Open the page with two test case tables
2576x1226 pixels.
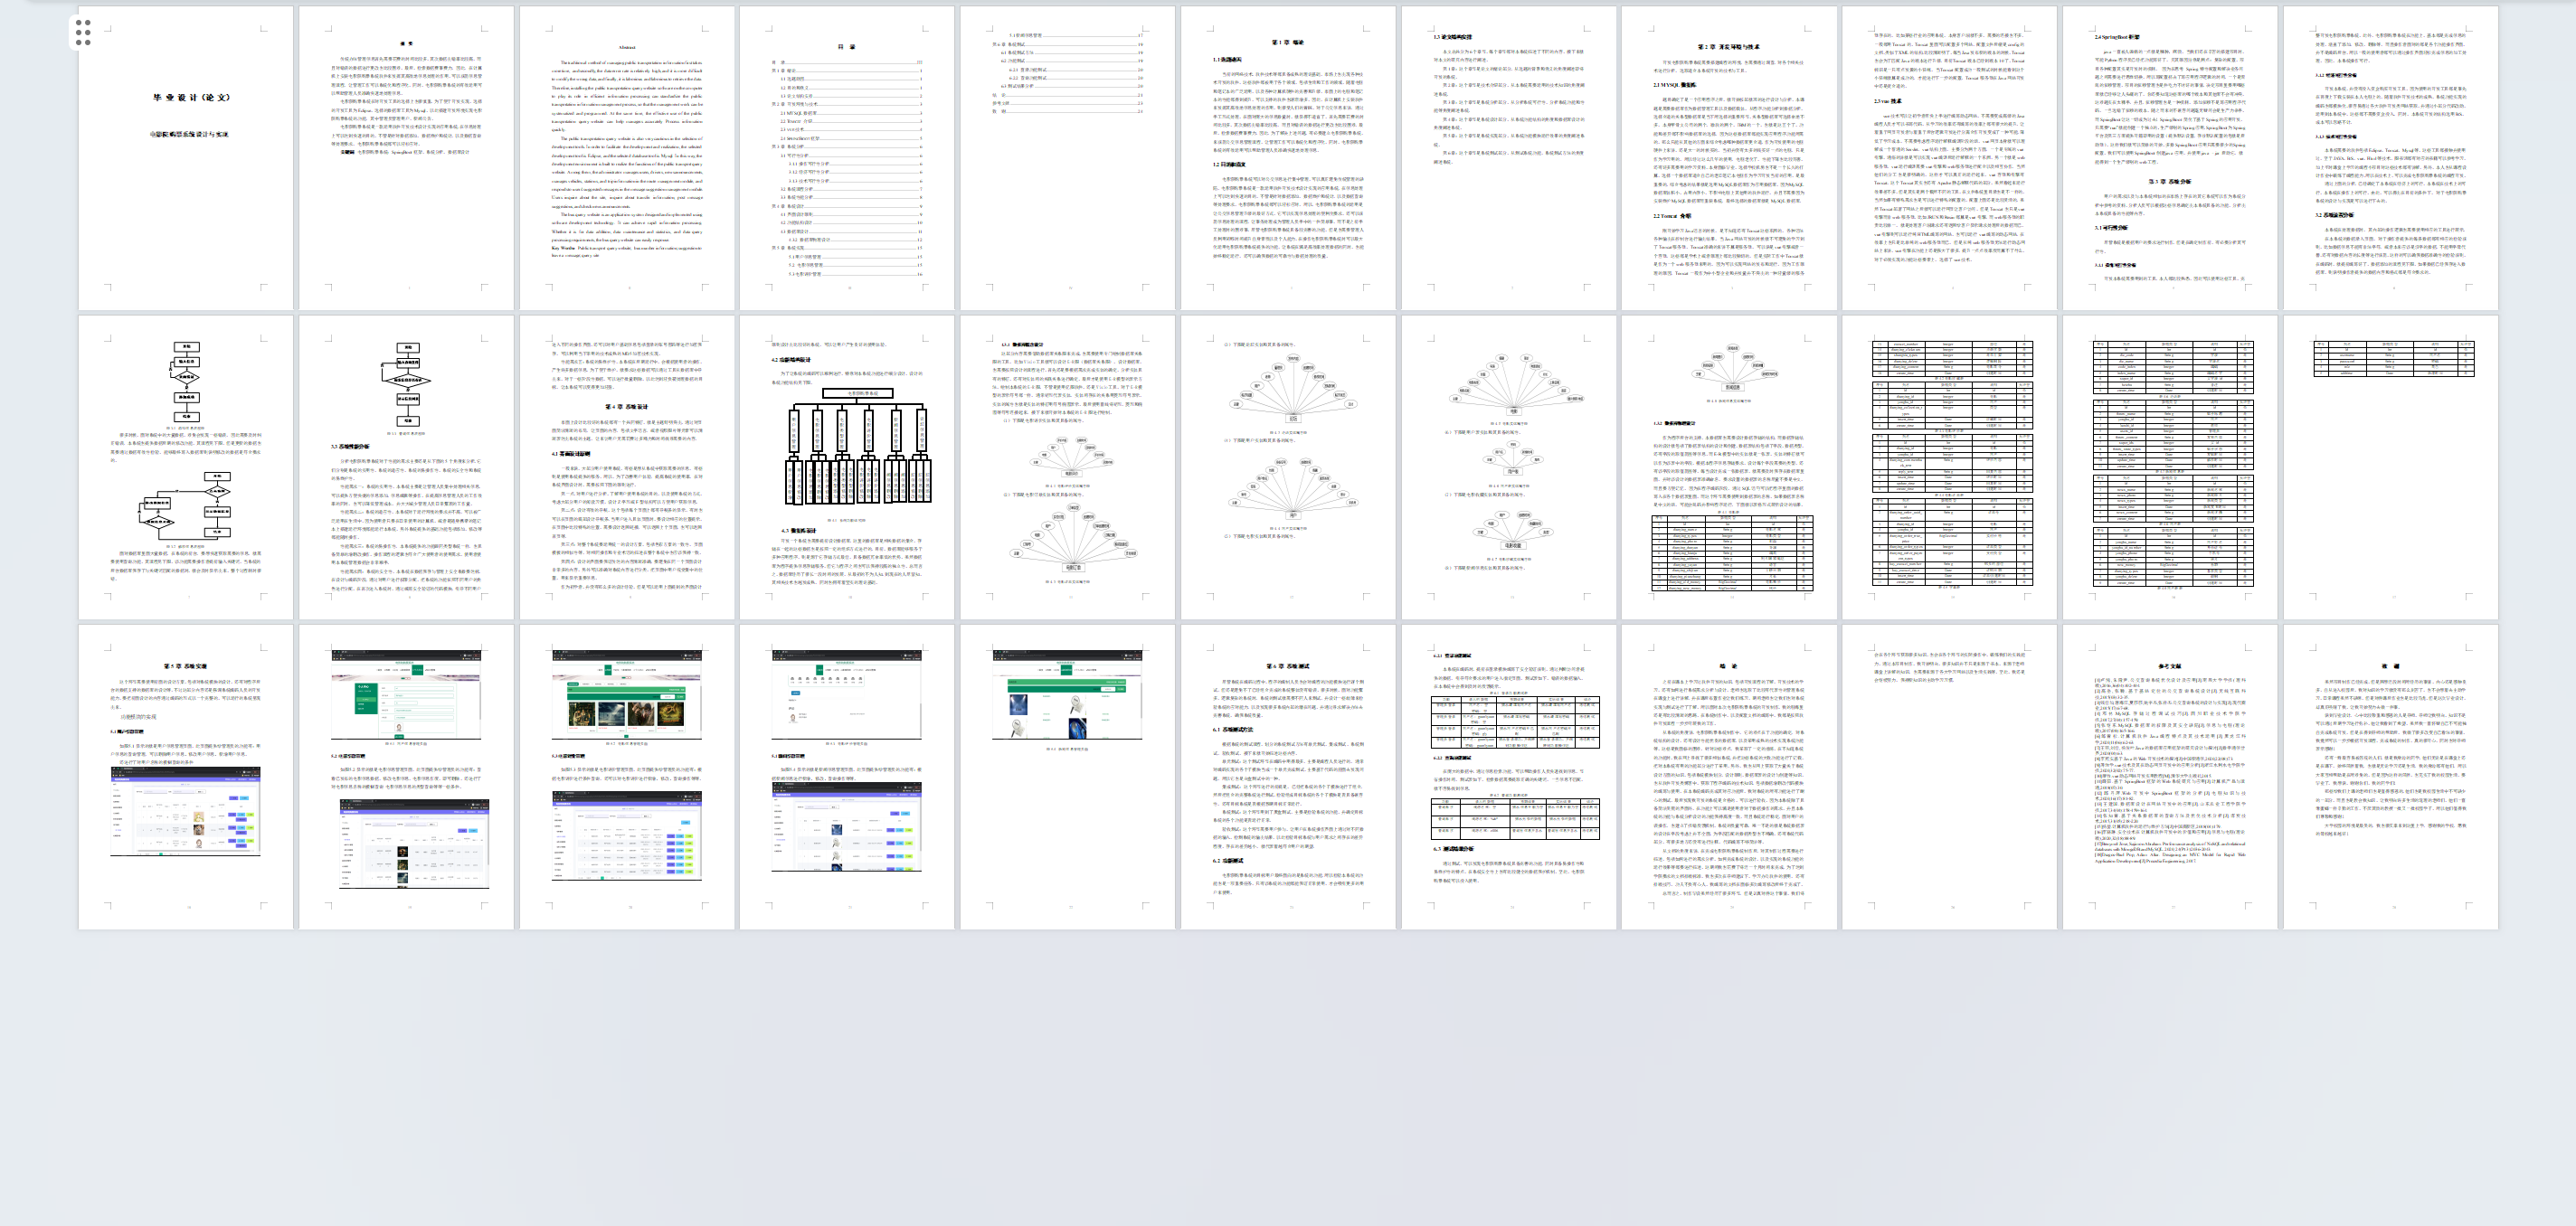coord(1508,777)
